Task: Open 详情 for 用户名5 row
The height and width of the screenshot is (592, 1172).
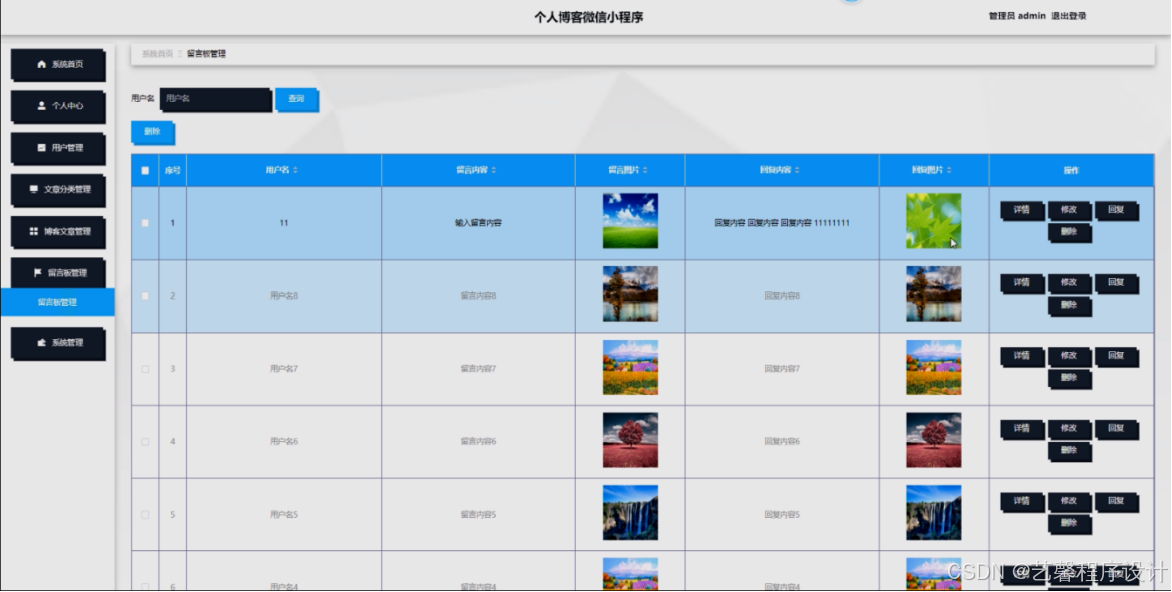Action: (1022, 502)
